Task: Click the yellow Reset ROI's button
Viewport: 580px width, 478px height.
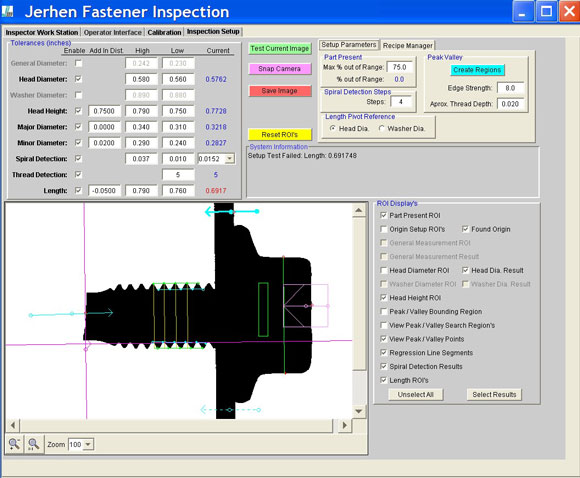Action: [x=280, y=134]
